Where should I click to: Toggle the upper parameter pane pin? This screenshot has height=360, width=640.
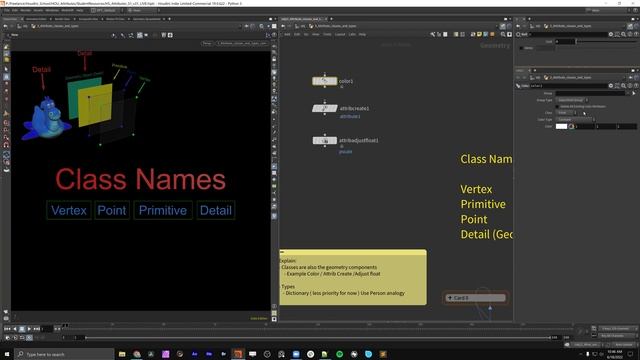(630, 26)
